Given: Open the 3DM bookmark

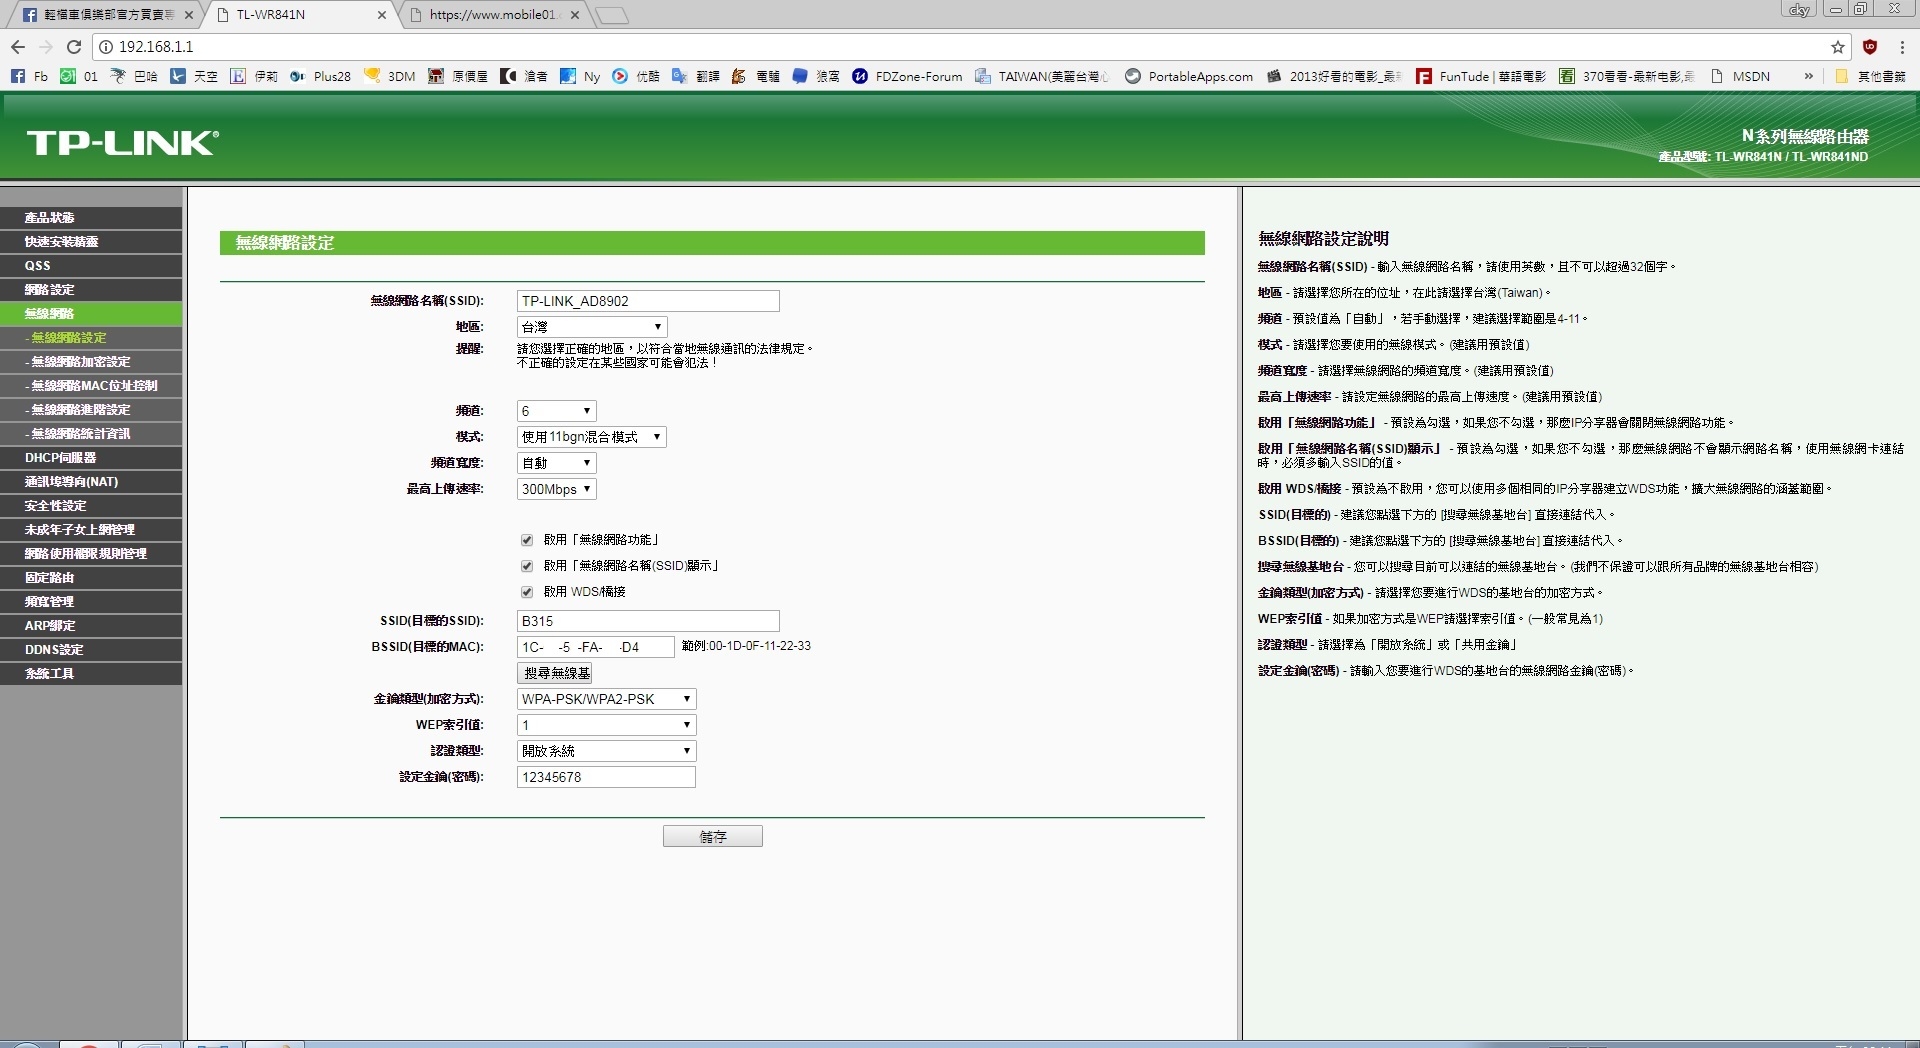Looking at the screenshot, I should pos(390,76).
